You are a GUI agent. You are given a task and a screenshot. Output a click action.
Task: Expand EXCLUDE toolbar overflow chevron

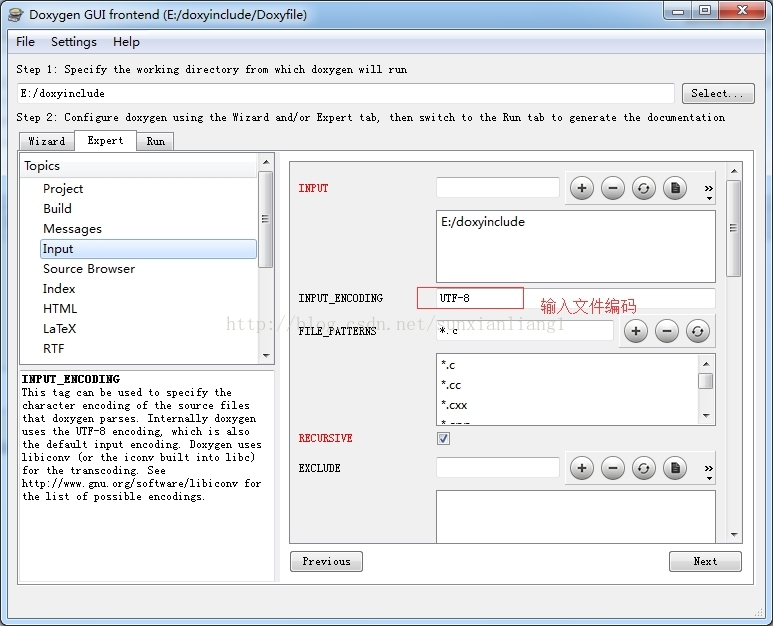click(708, 472)
